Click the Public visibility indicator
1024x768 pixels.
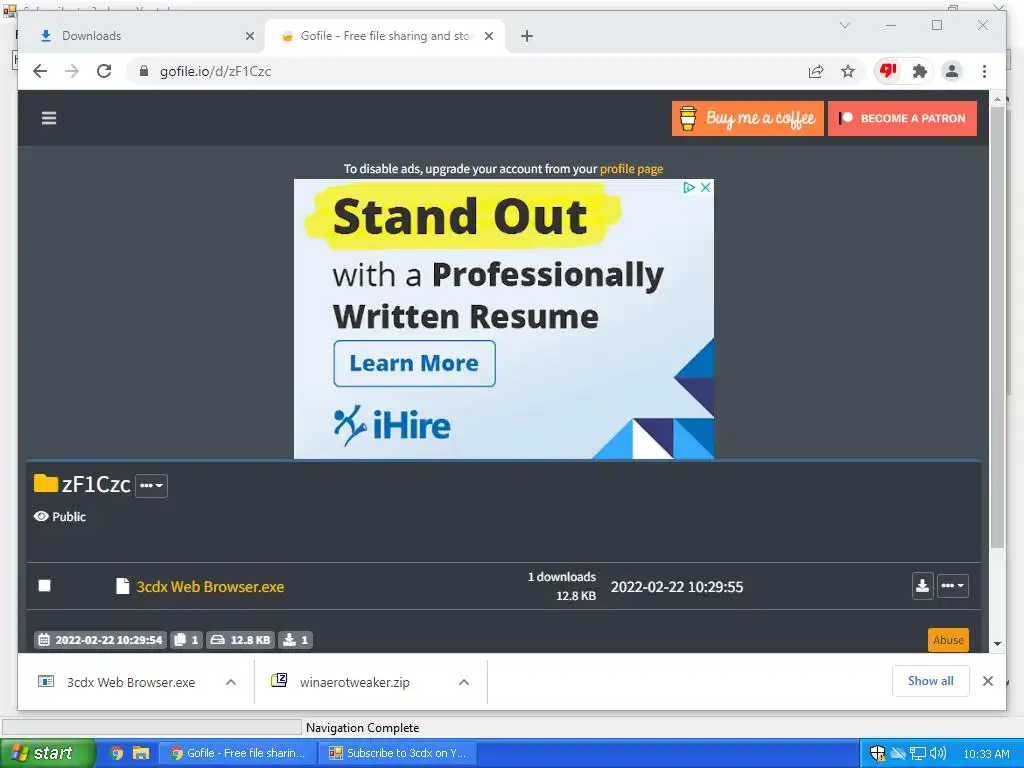tap(60, 517)
